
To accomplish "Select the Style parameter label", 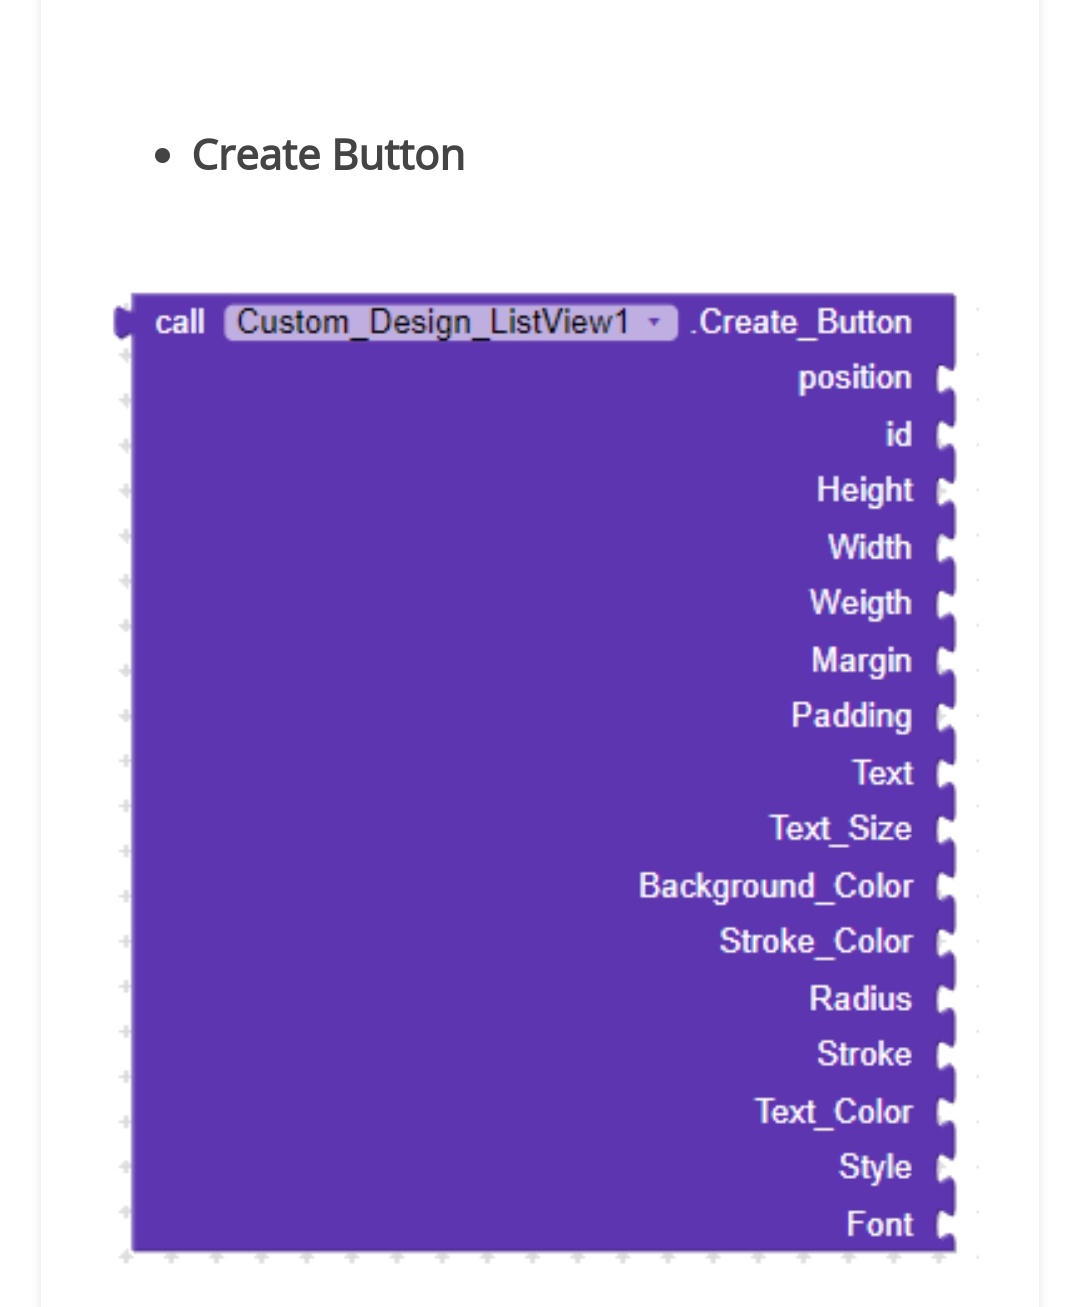I will (x=875, y=1168).
